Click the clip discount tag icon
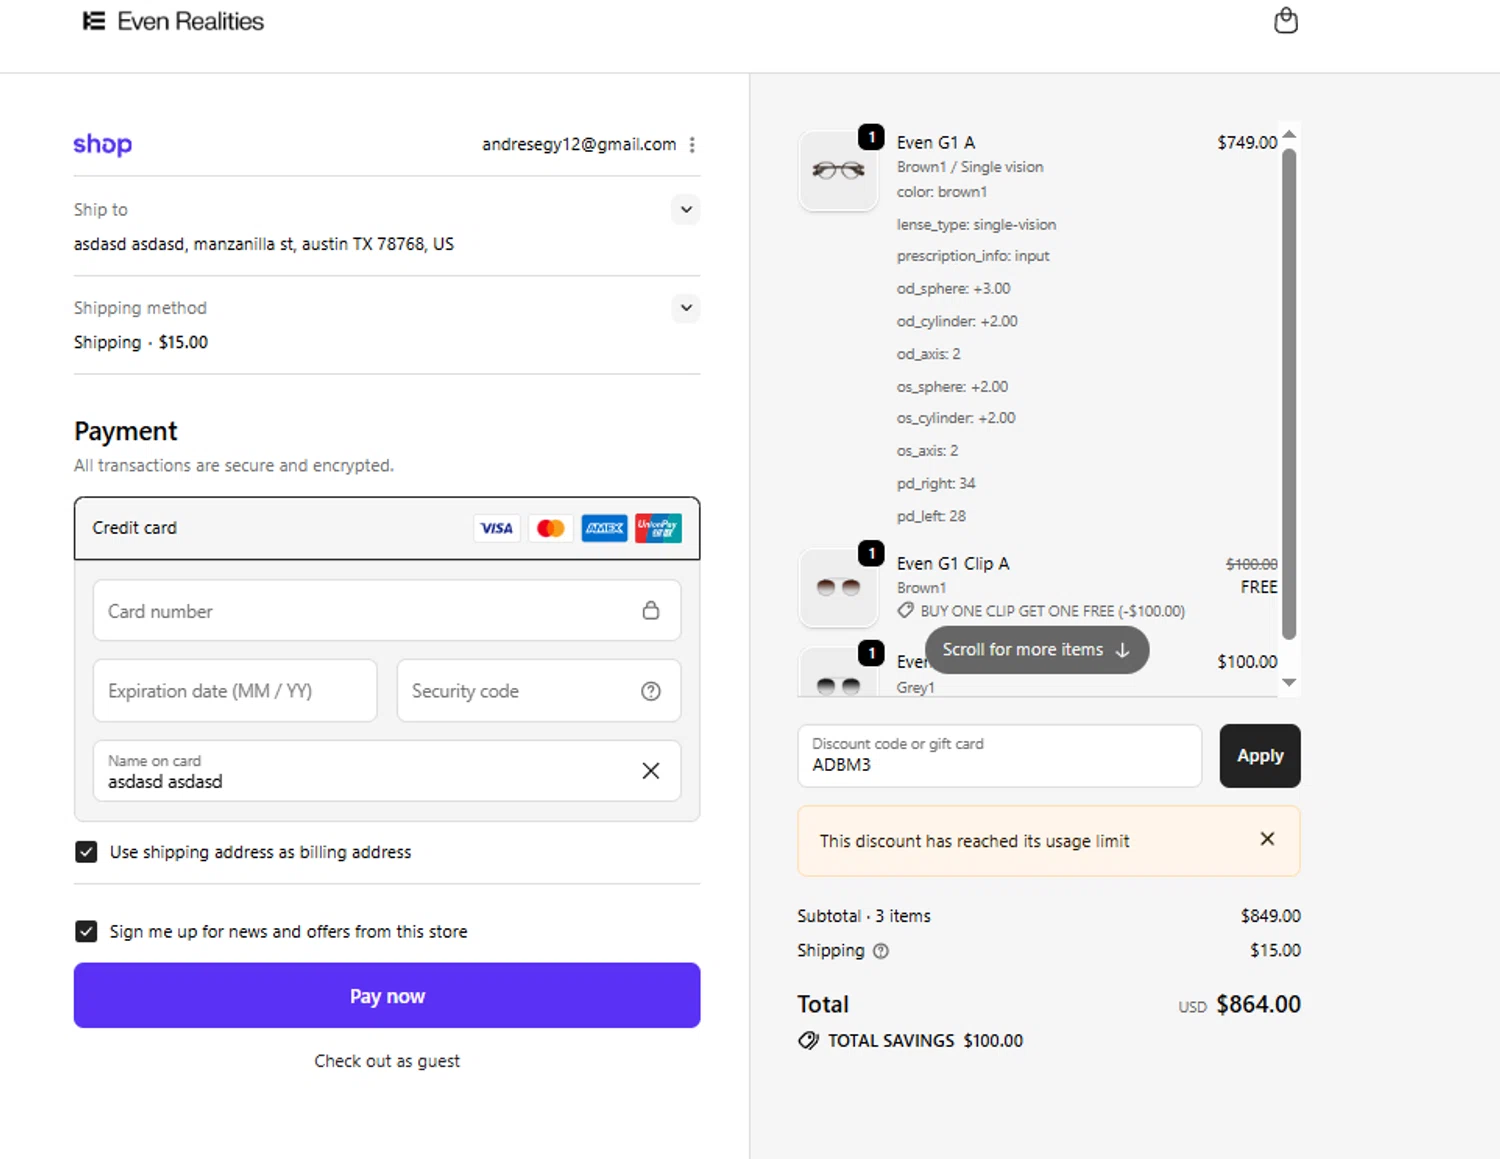This screenshot has height=1159, width=1500. (x=905, y=610)
